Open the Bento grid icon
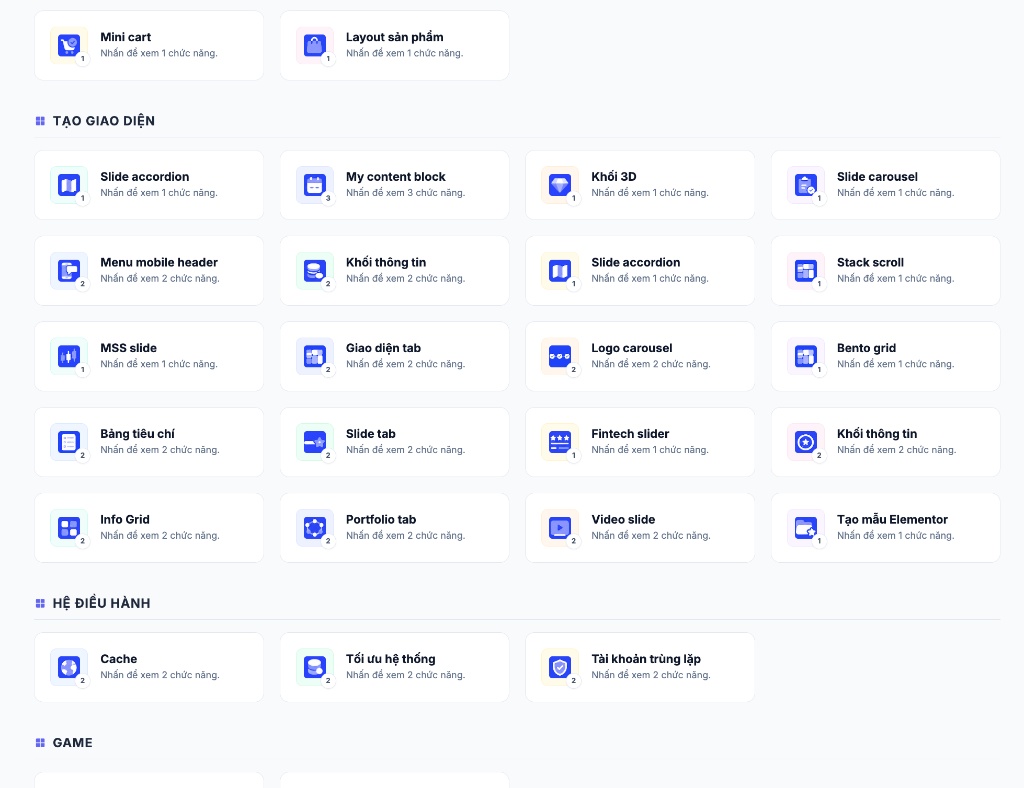Image resolution: width=1024 pixels, height=788 pixels. click(x=805, y=356)
